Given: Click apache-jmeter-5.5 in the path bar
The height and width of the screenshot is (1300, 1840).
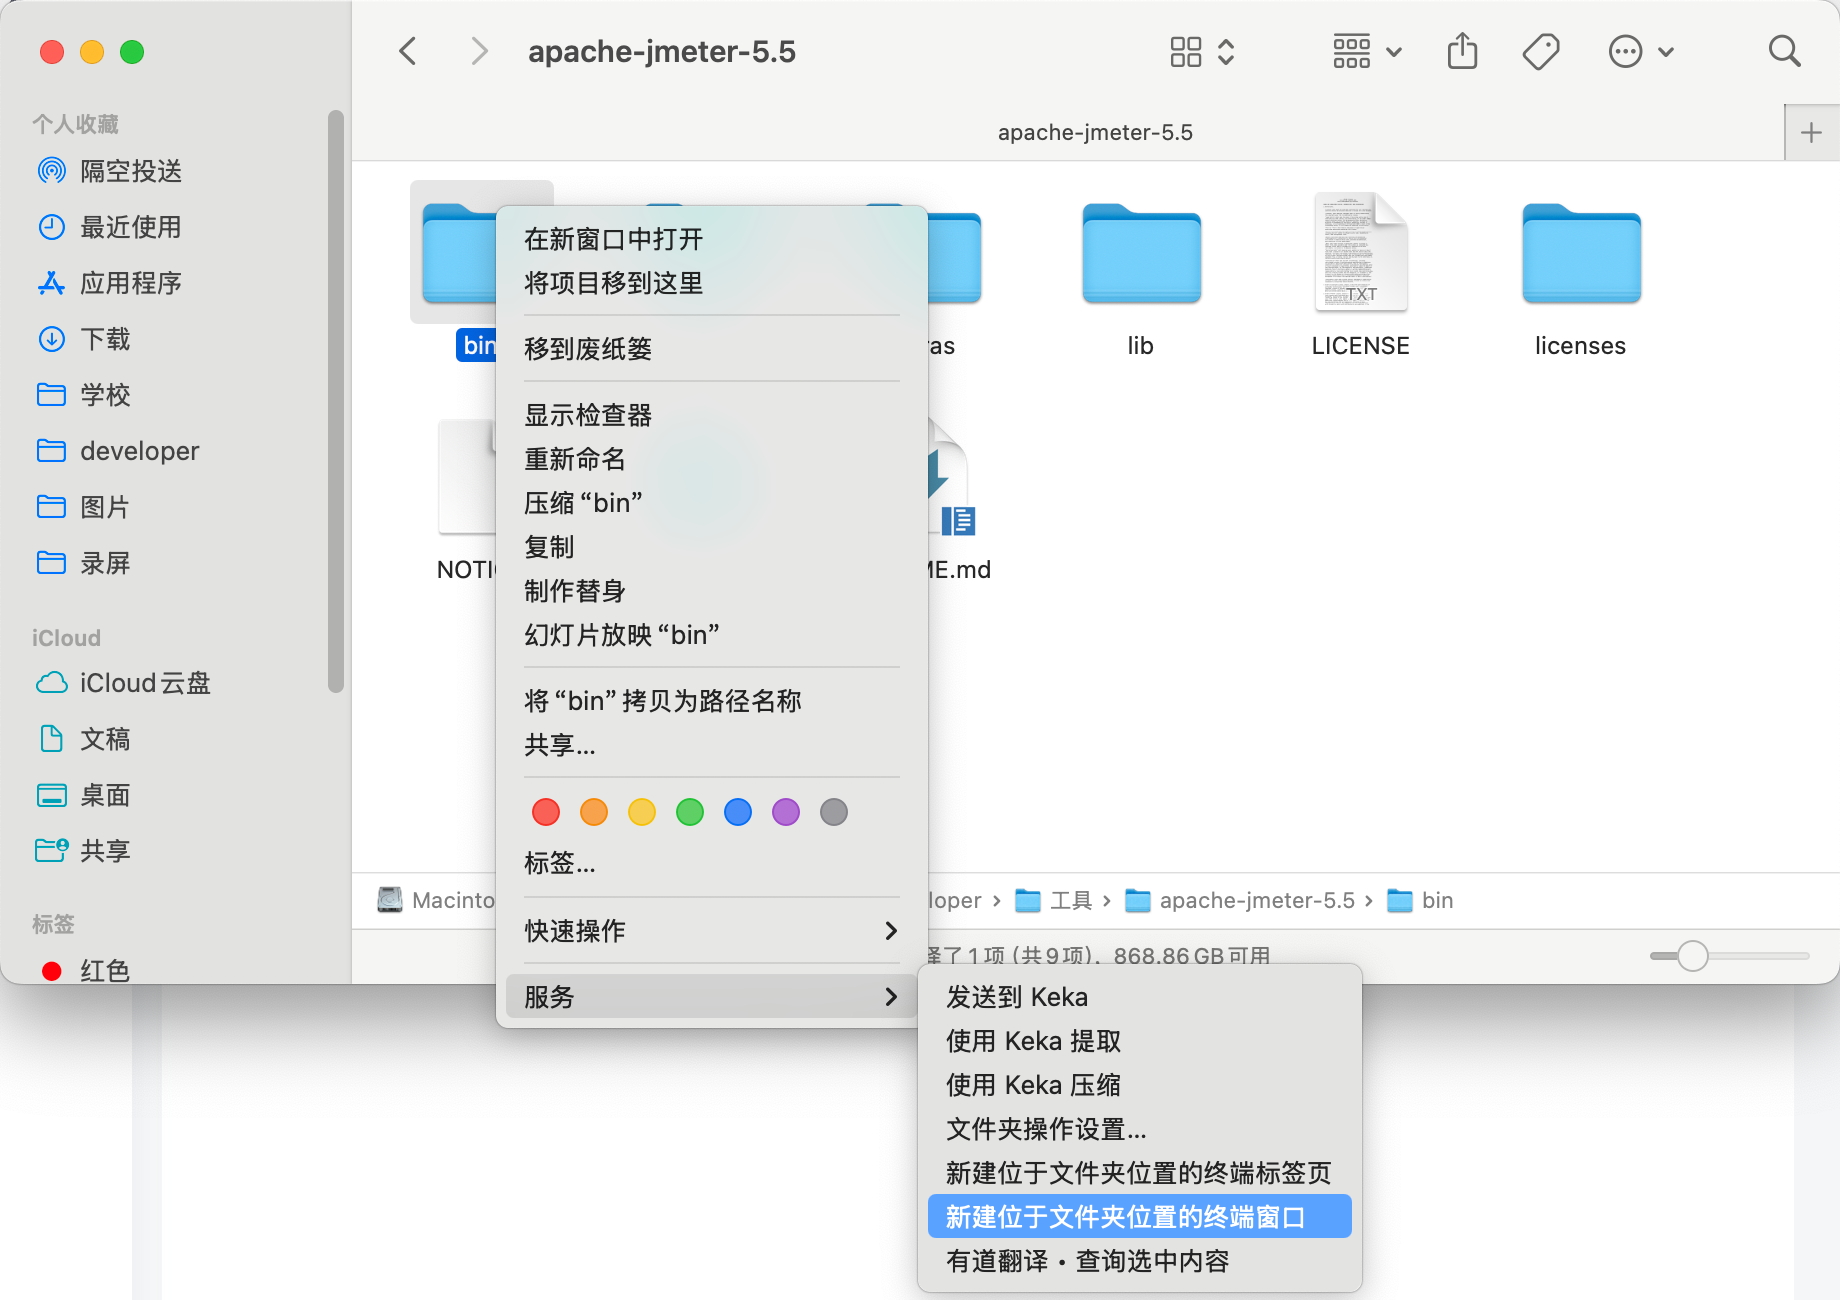Looking at the screenshot, I should (1240, 900).
